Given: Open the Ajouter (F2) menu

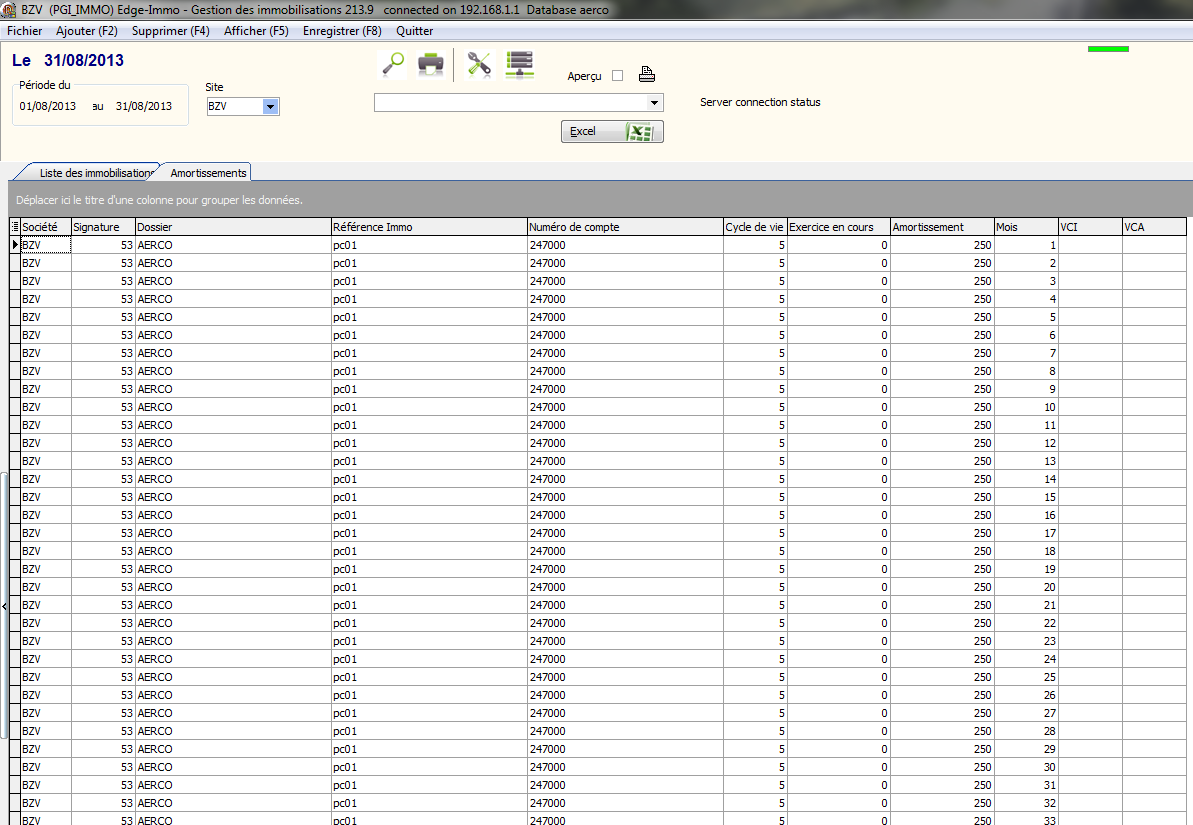Looking at the screenshot, I should 87,31.
